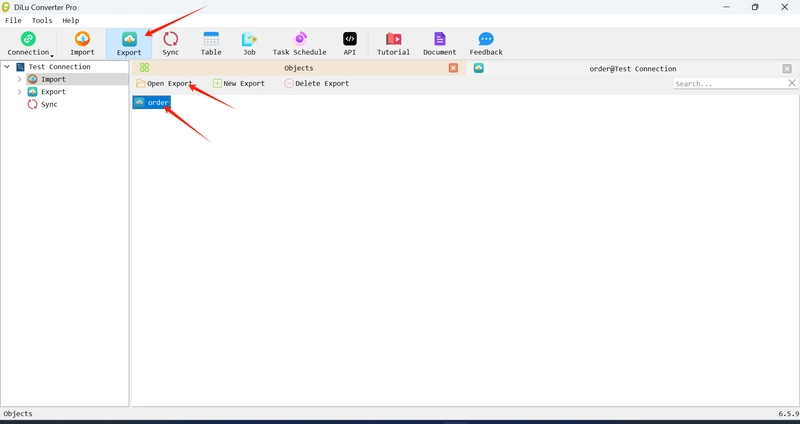This screenshot has height=424, width=800.
Task: Clear the search box with X
Action: (792, 83)
